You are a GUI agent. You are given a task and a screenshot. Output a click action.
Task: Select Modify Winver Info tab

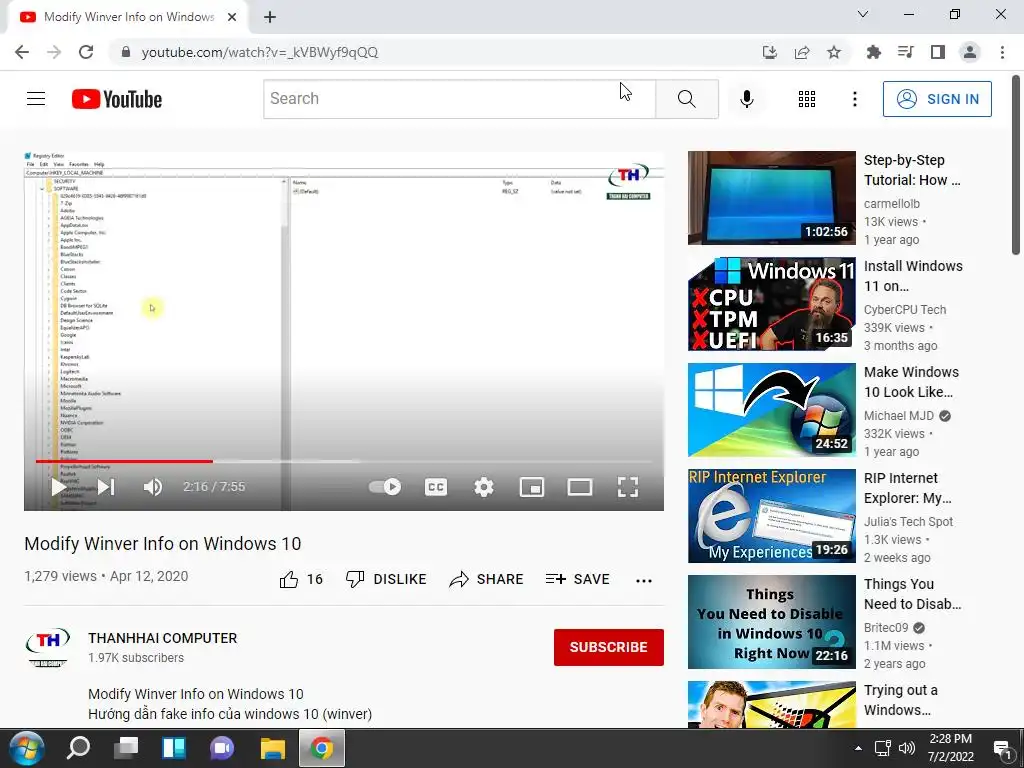128,17
